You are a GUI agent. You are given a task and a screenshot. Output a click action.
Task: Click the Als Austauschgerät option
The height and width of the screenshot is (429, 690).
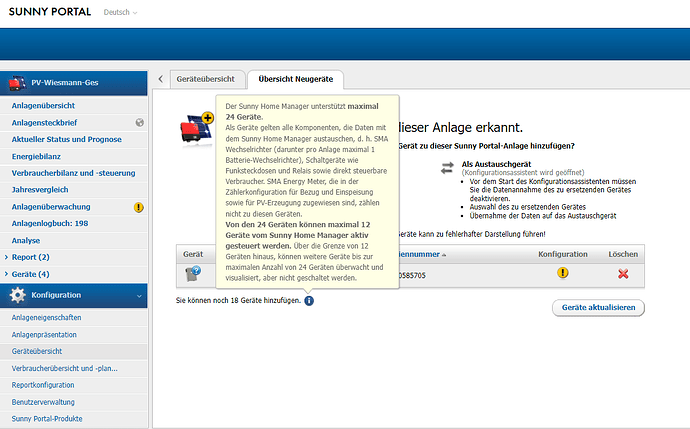(x=496, y=164)
